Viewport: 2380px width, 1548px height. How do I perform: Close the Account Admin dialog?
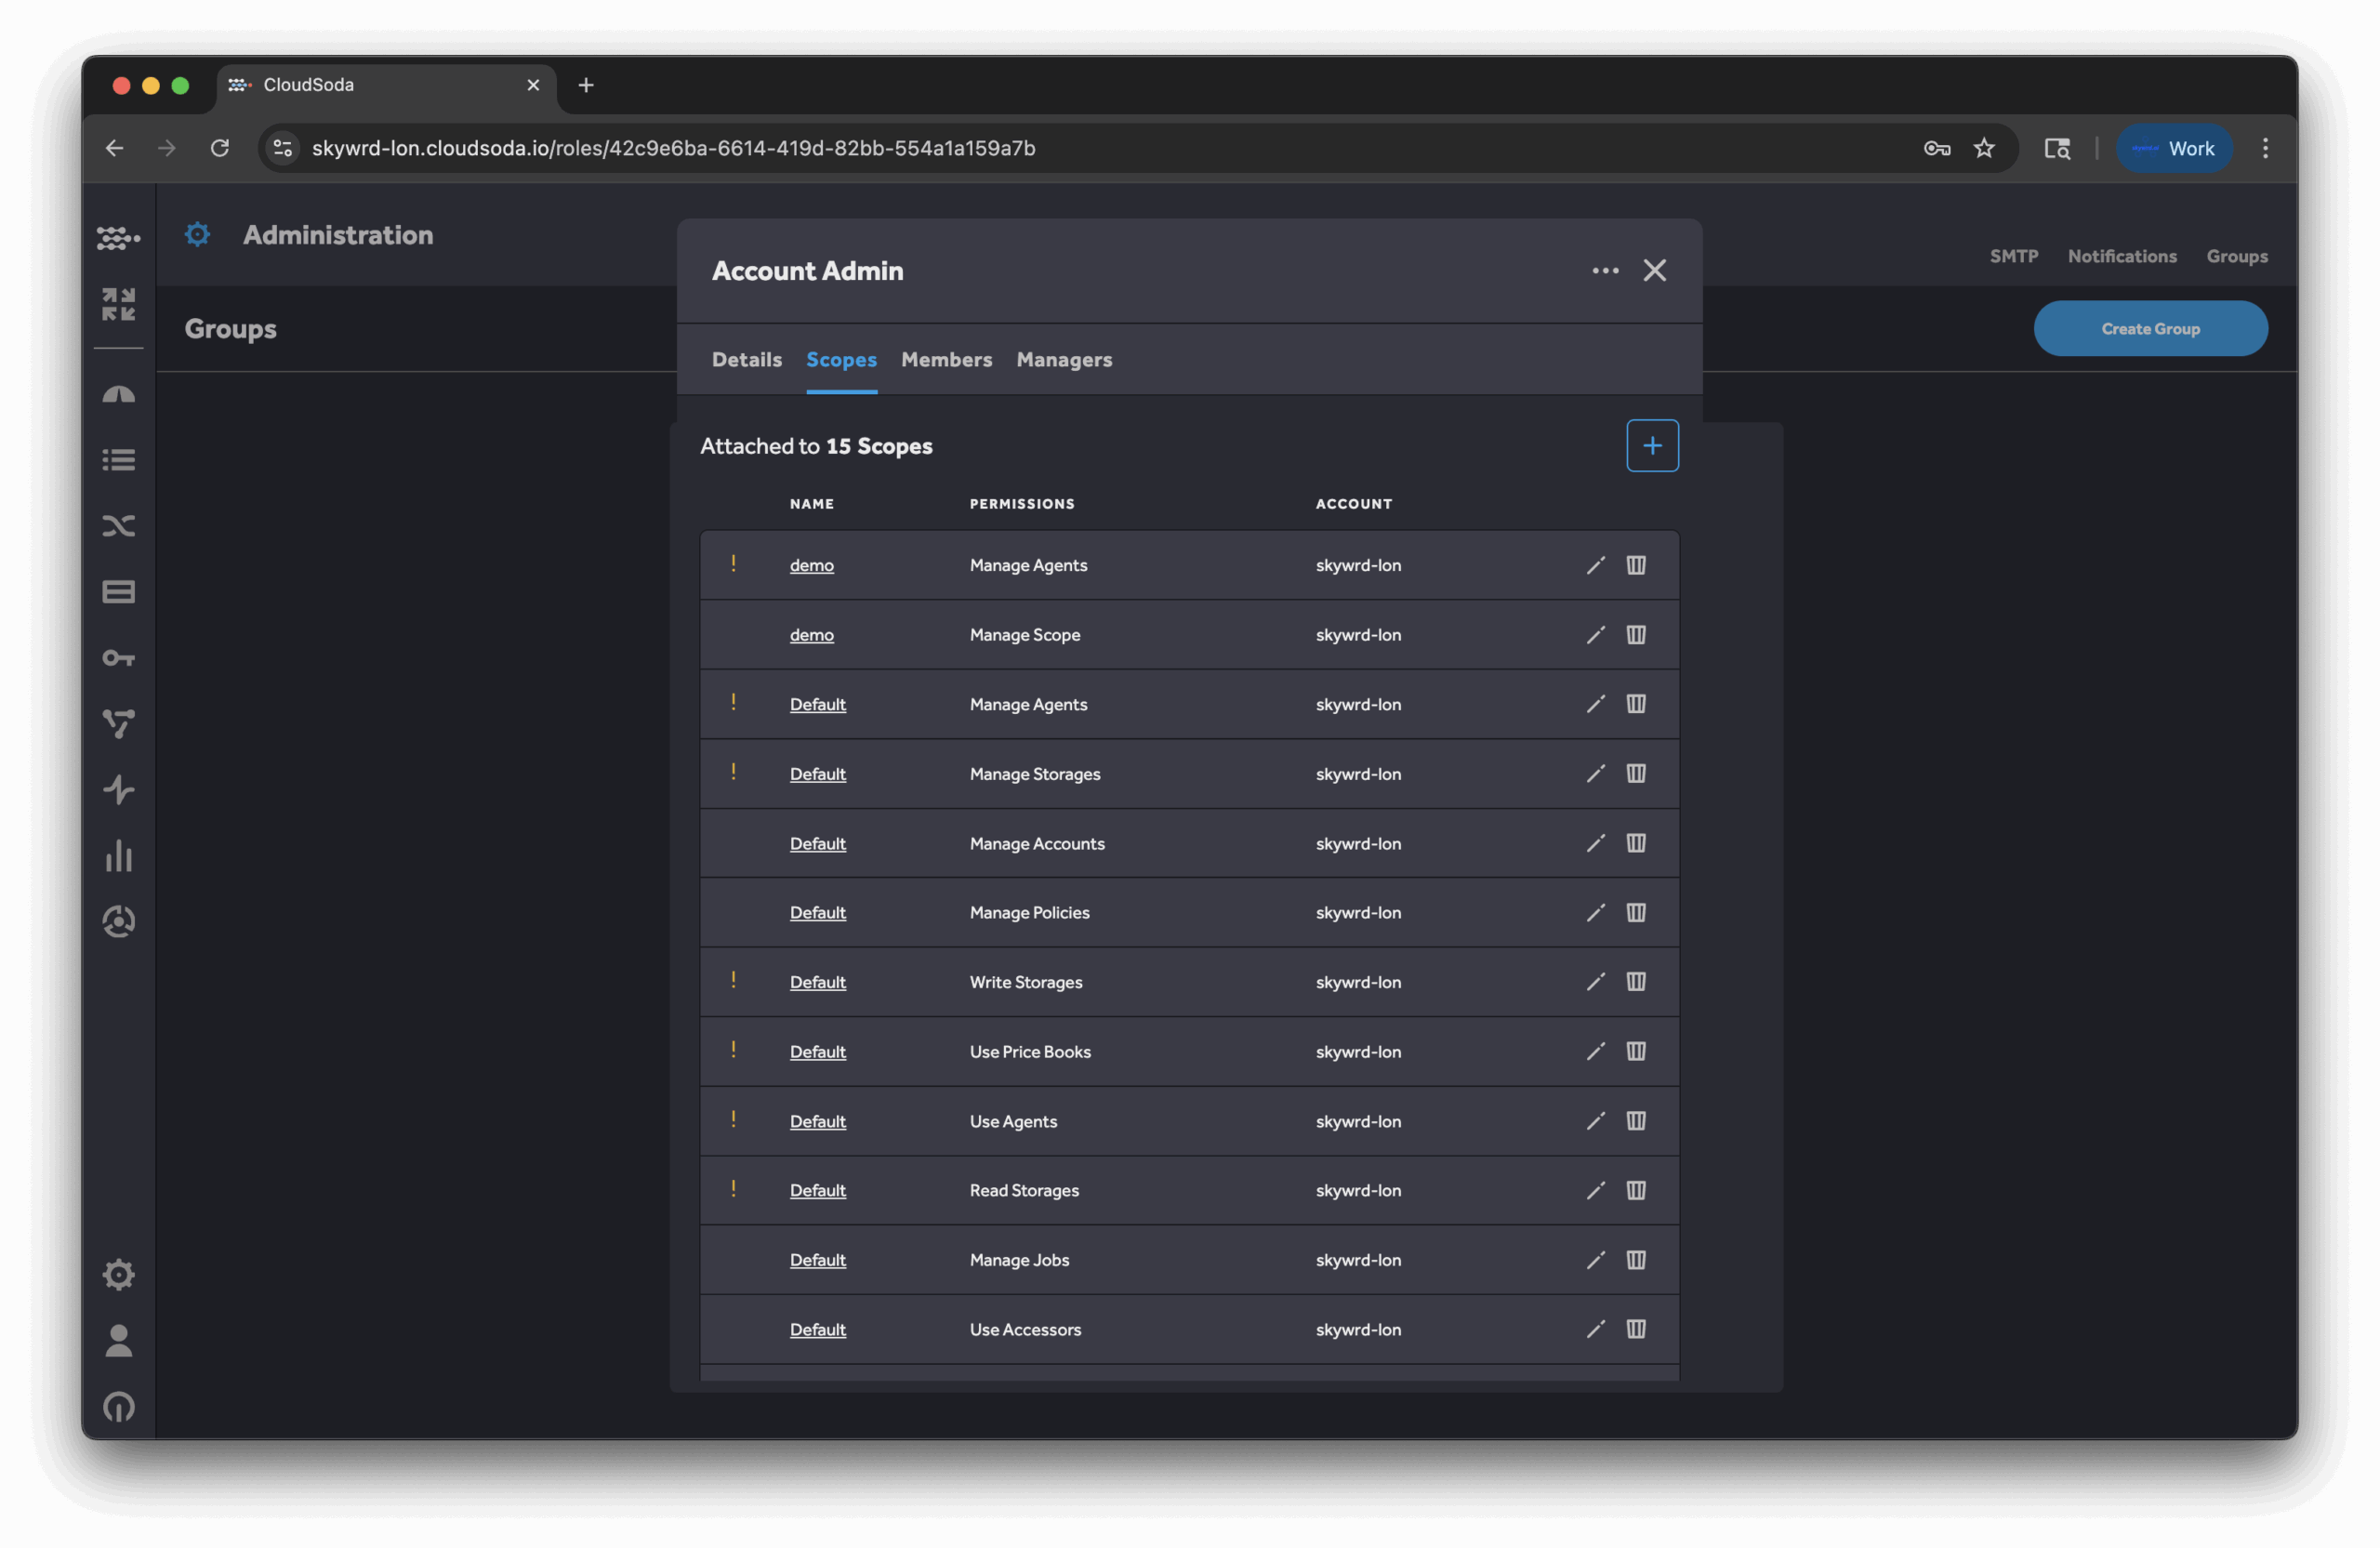point(1655,271)
